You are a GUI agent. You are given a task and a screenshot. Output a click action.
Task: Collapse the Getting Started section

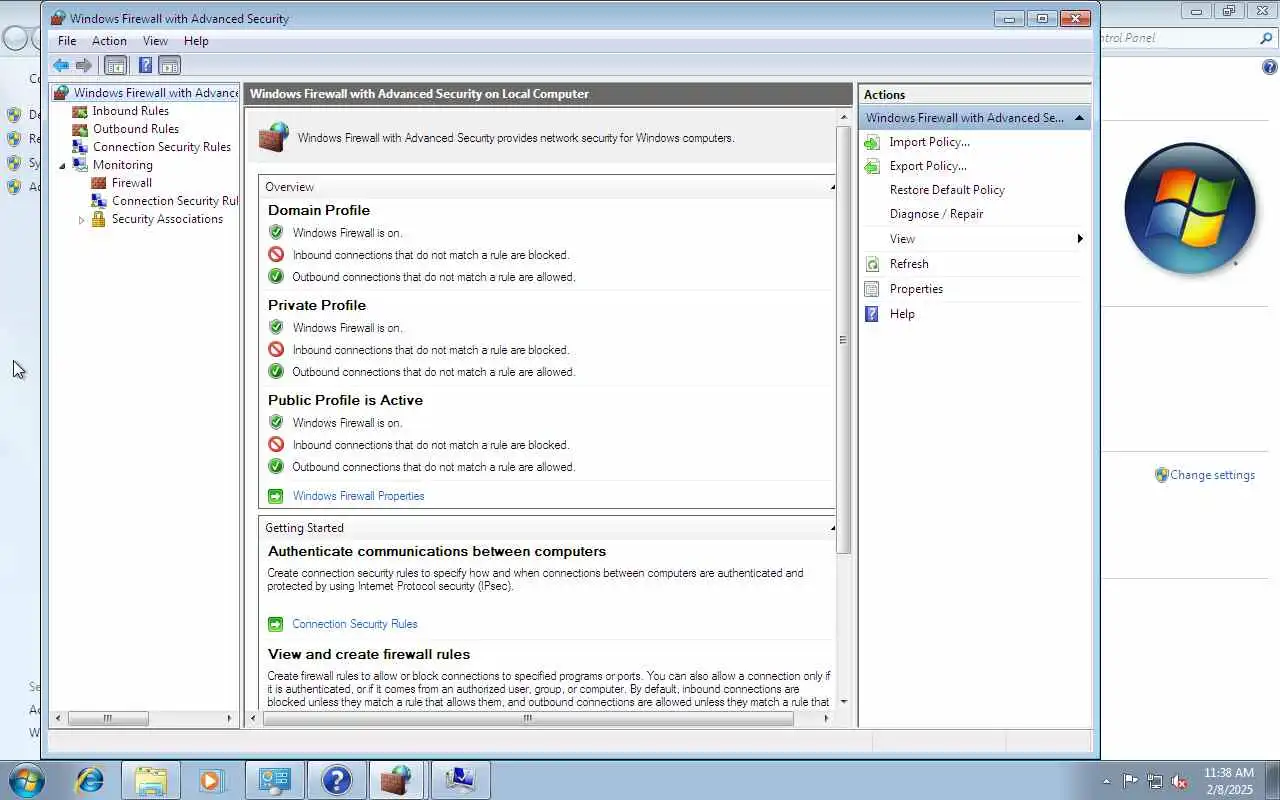point(832,528)
